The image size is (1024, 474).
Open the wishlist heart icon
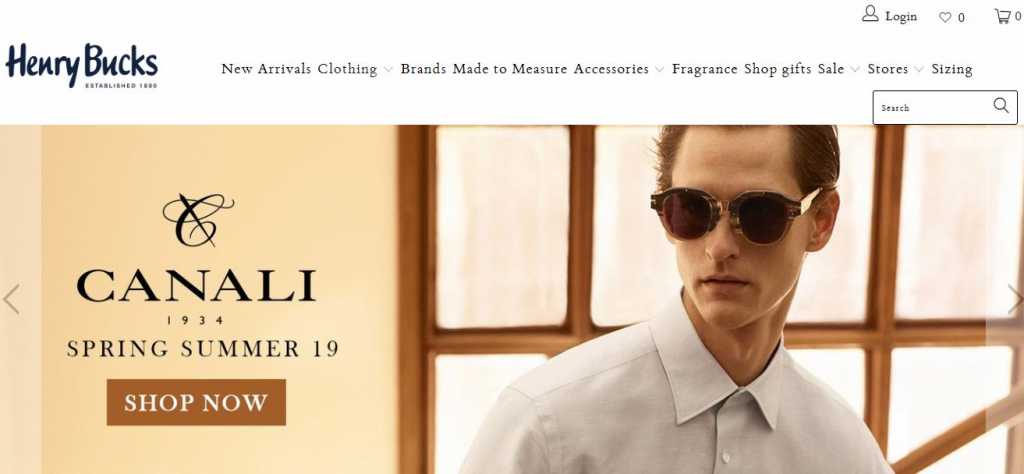(945, 18)
